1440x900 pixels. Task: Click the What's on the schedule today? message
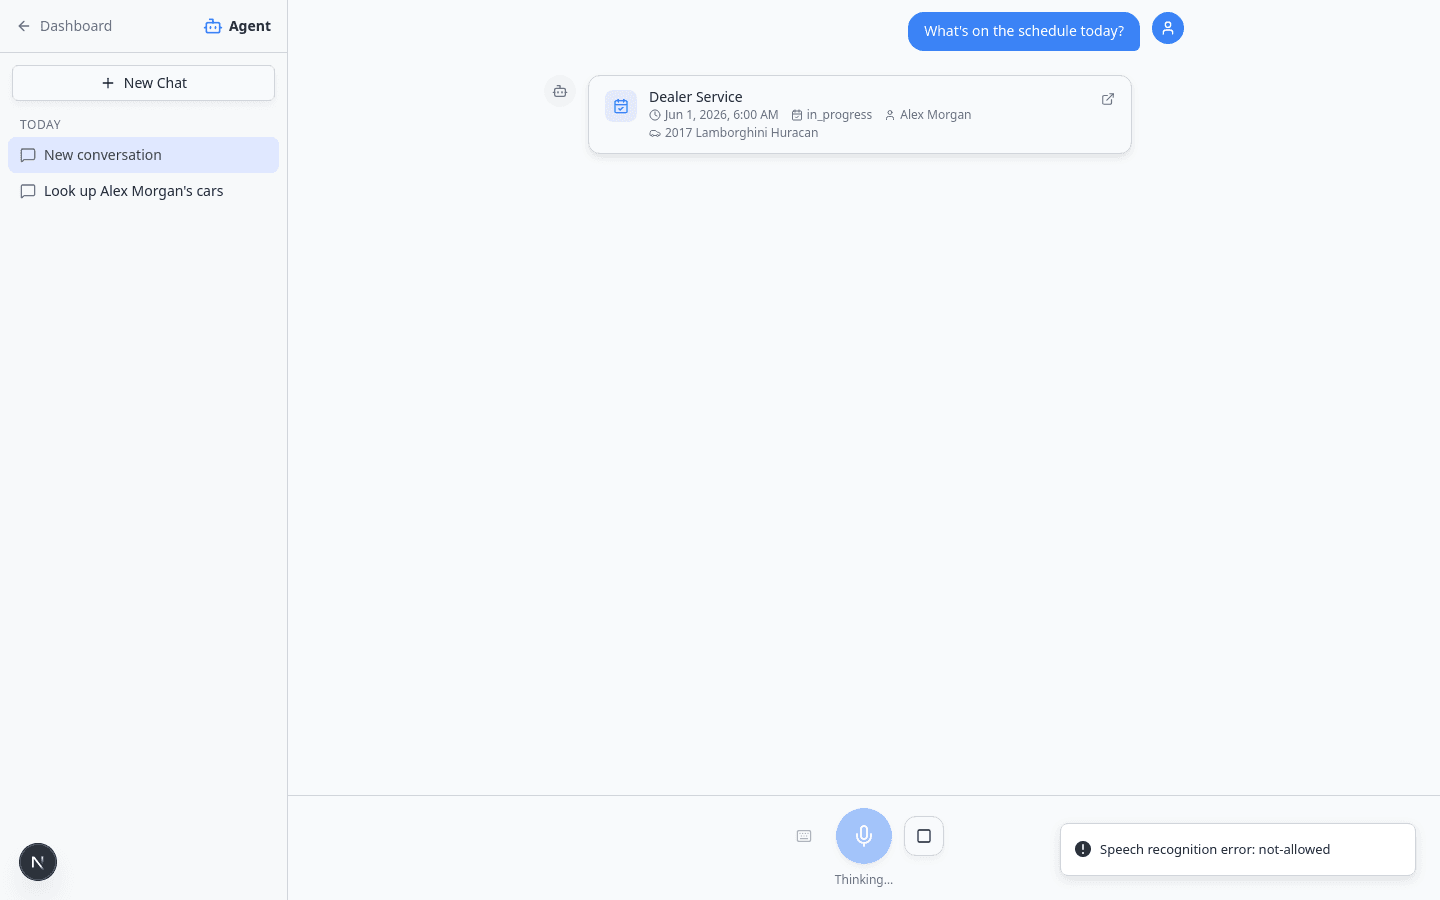pyautogui.click(x=1024, y=31)
